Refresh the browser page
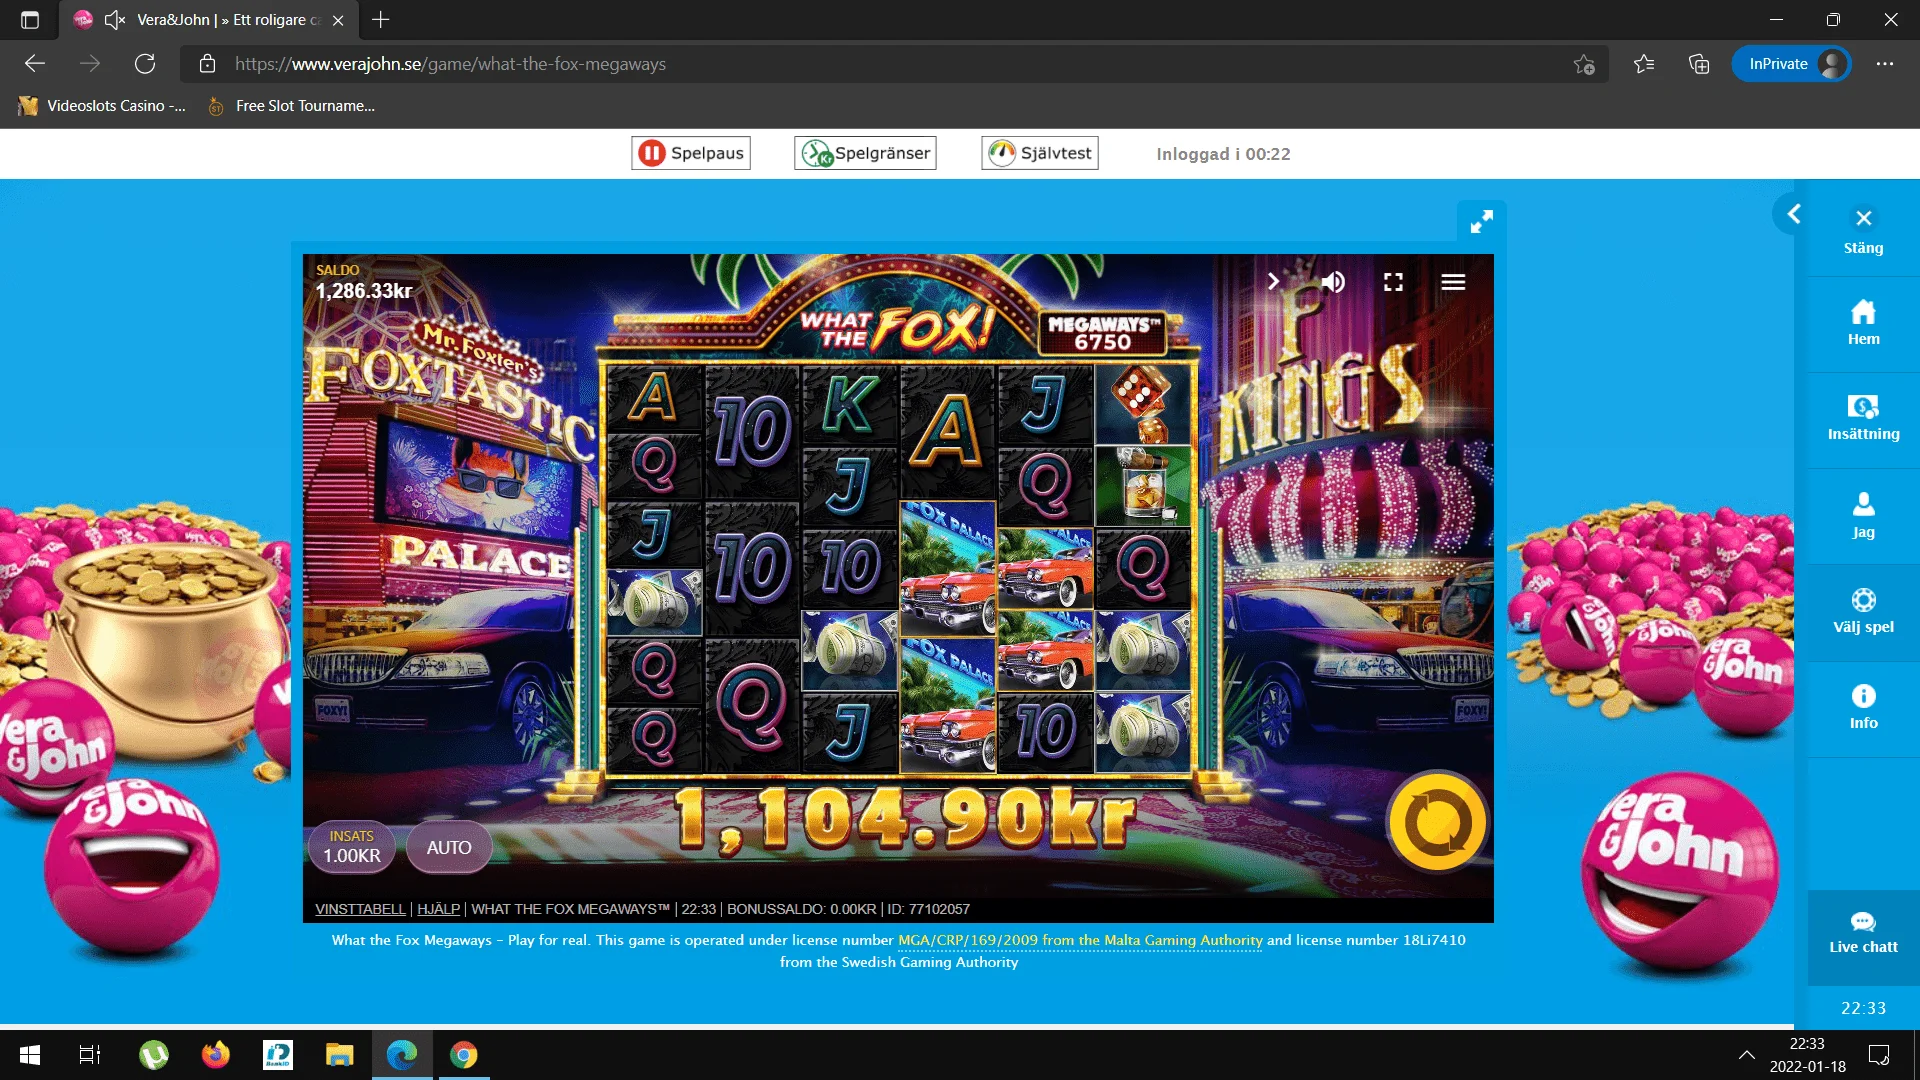The image size is (1920, 1080). 145,64
